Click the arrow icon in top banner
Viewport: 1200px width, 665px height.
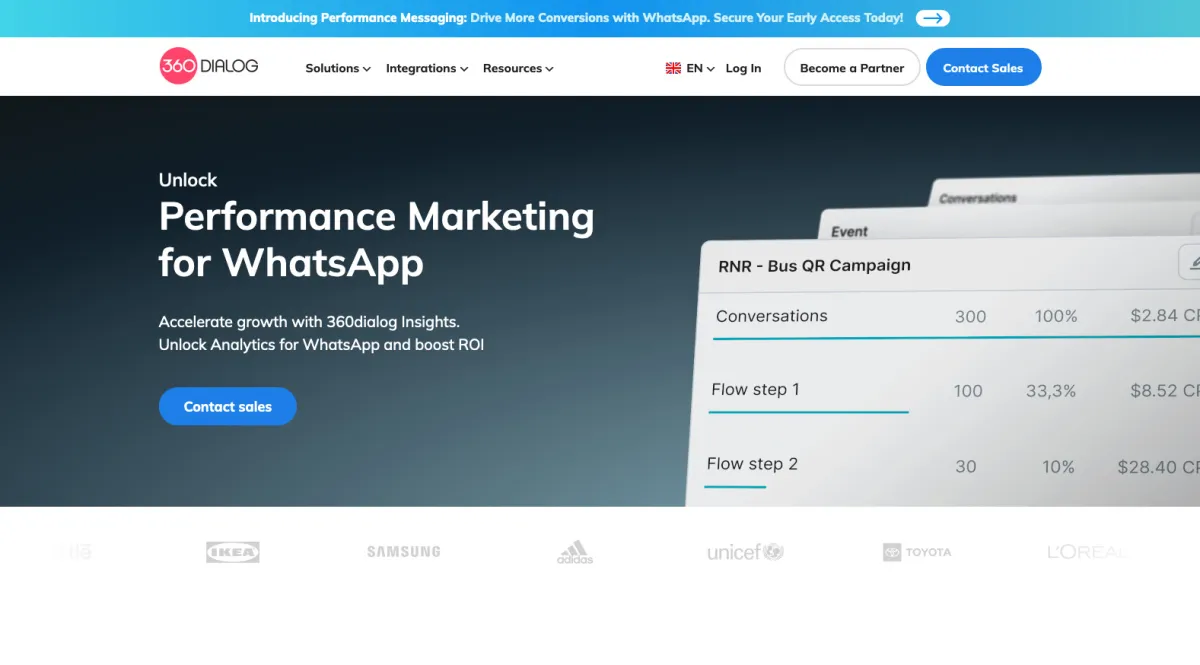(x=932, y=18)
